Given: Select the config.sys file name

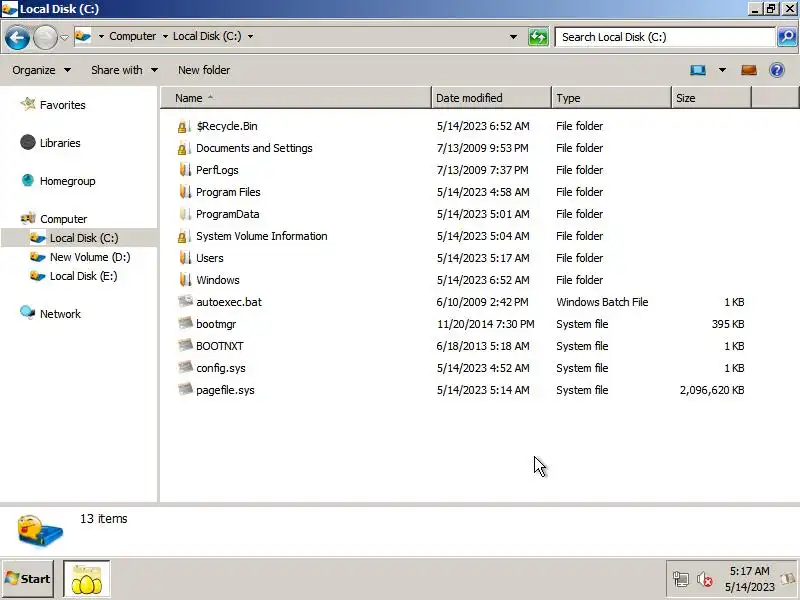Looking at the screenshot, I should coord(220,368).
